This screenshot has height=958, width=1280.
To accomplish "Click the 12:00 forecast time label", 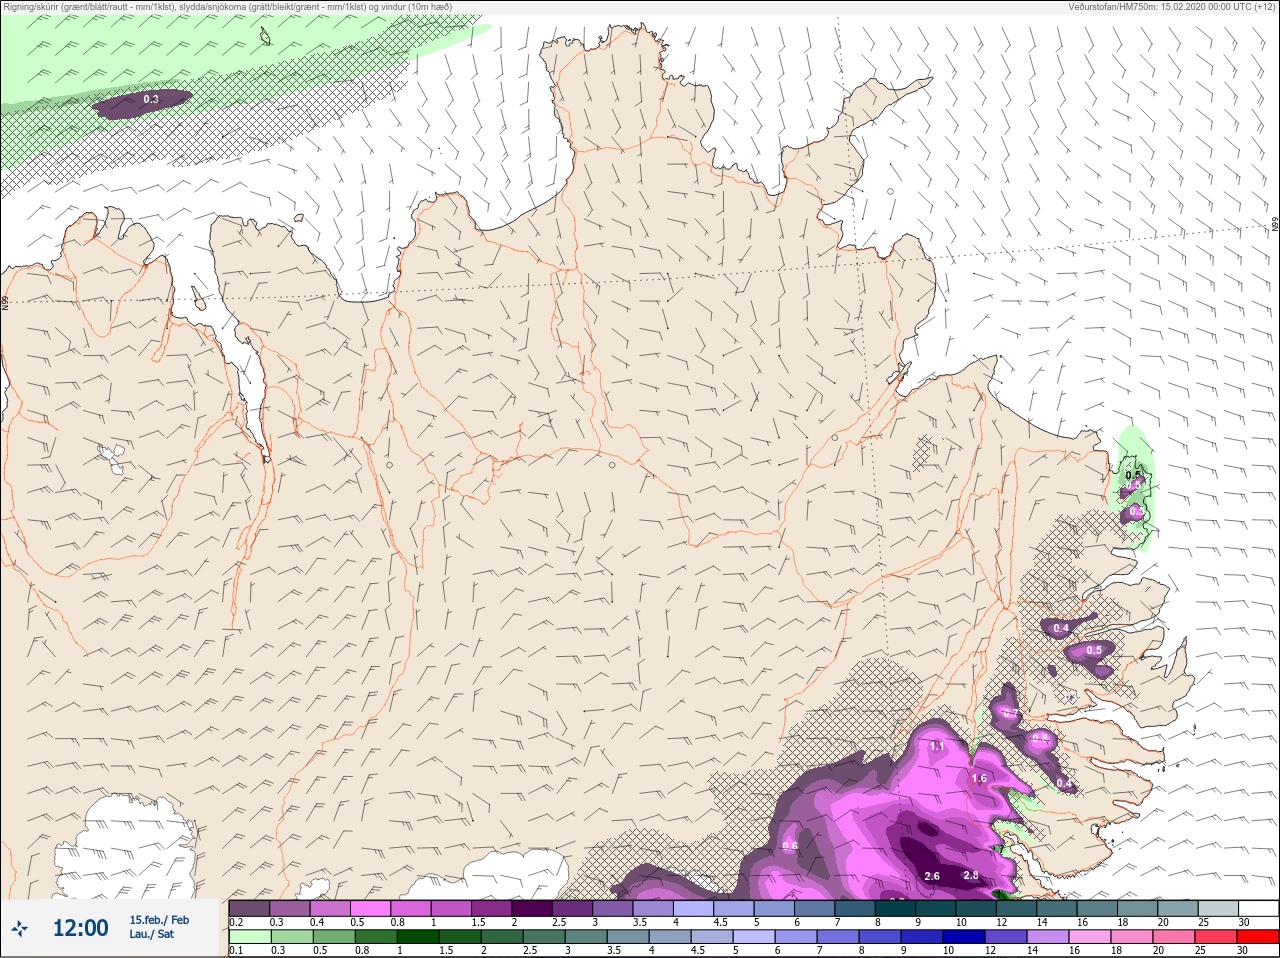I will pyautogui.click(x=81, y=929).
